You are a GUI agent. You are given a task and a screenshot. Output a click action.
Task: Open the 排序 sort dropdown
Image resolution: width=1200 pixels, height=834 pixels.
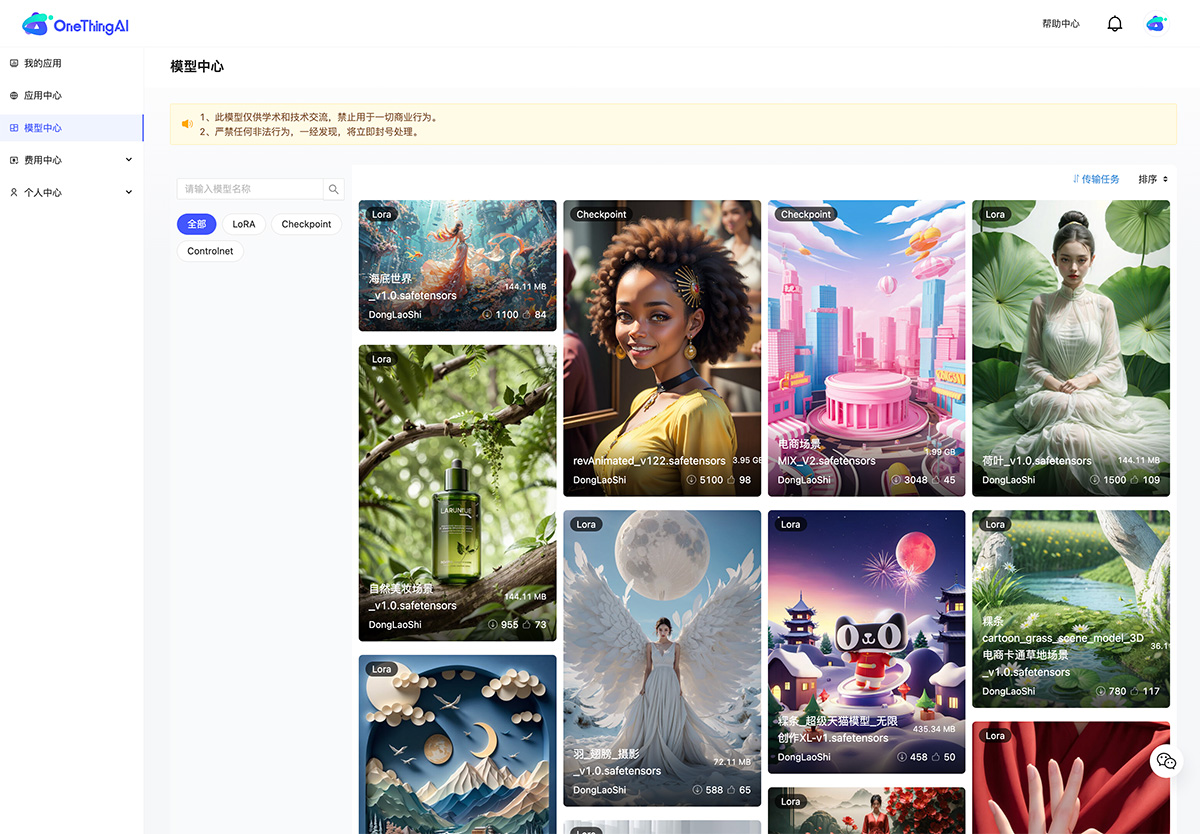point(1152,179)
